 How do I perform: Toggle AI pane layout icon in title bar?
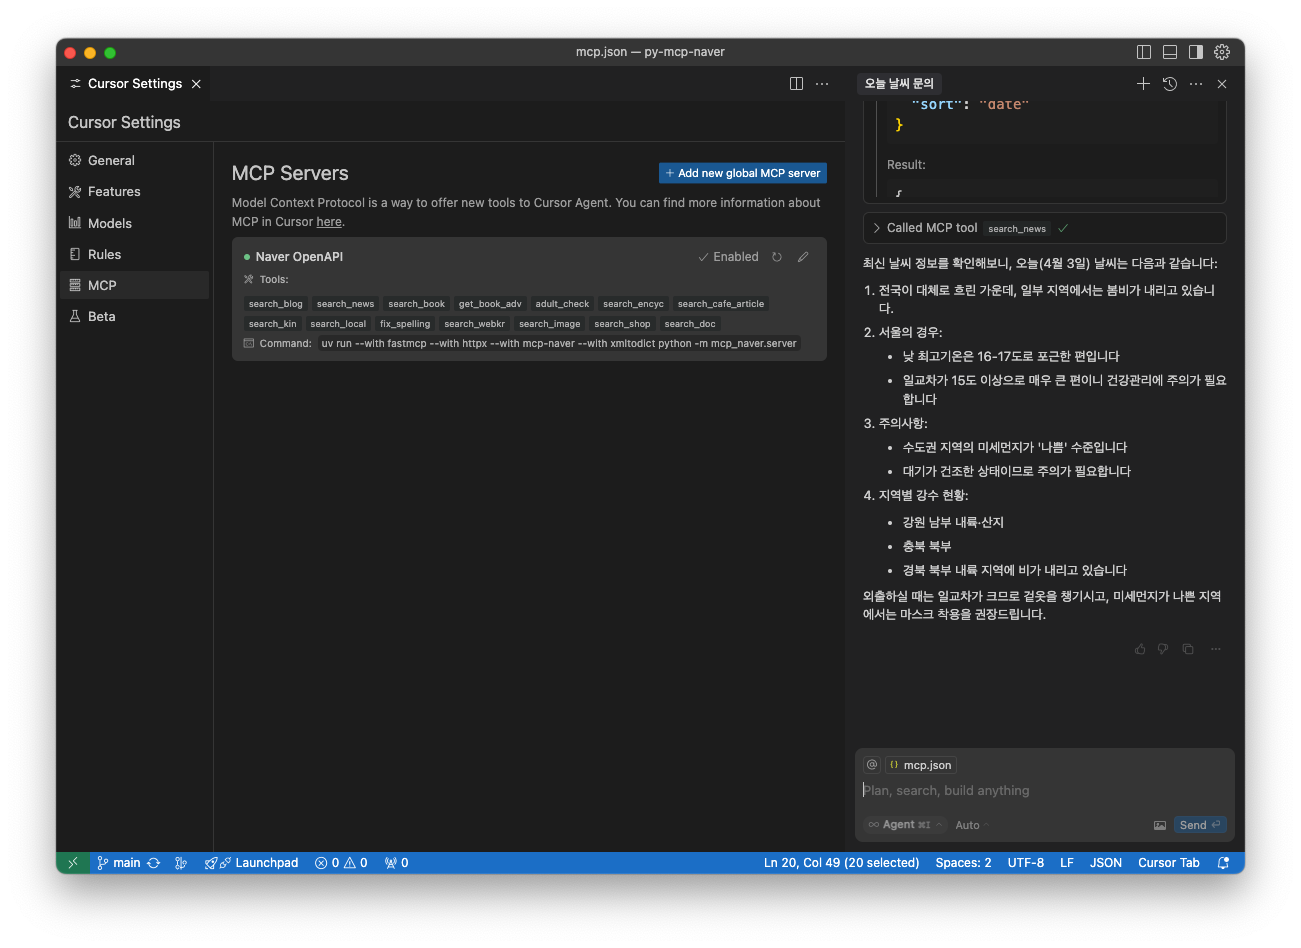(1196, 52)
